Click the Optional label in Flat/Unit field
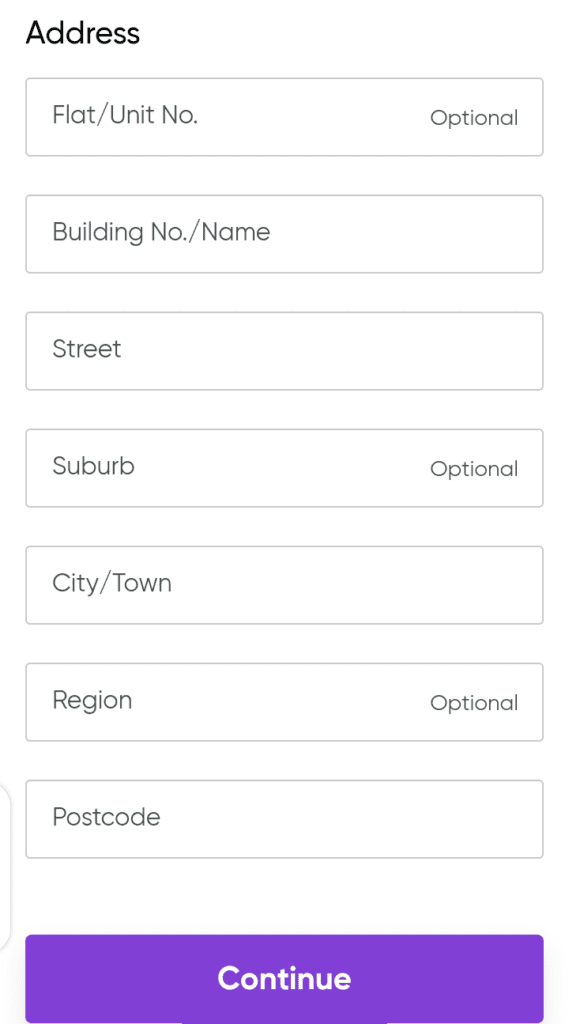Image resolution: width=569 pixels, height=1024 pixels. point(474,118)
